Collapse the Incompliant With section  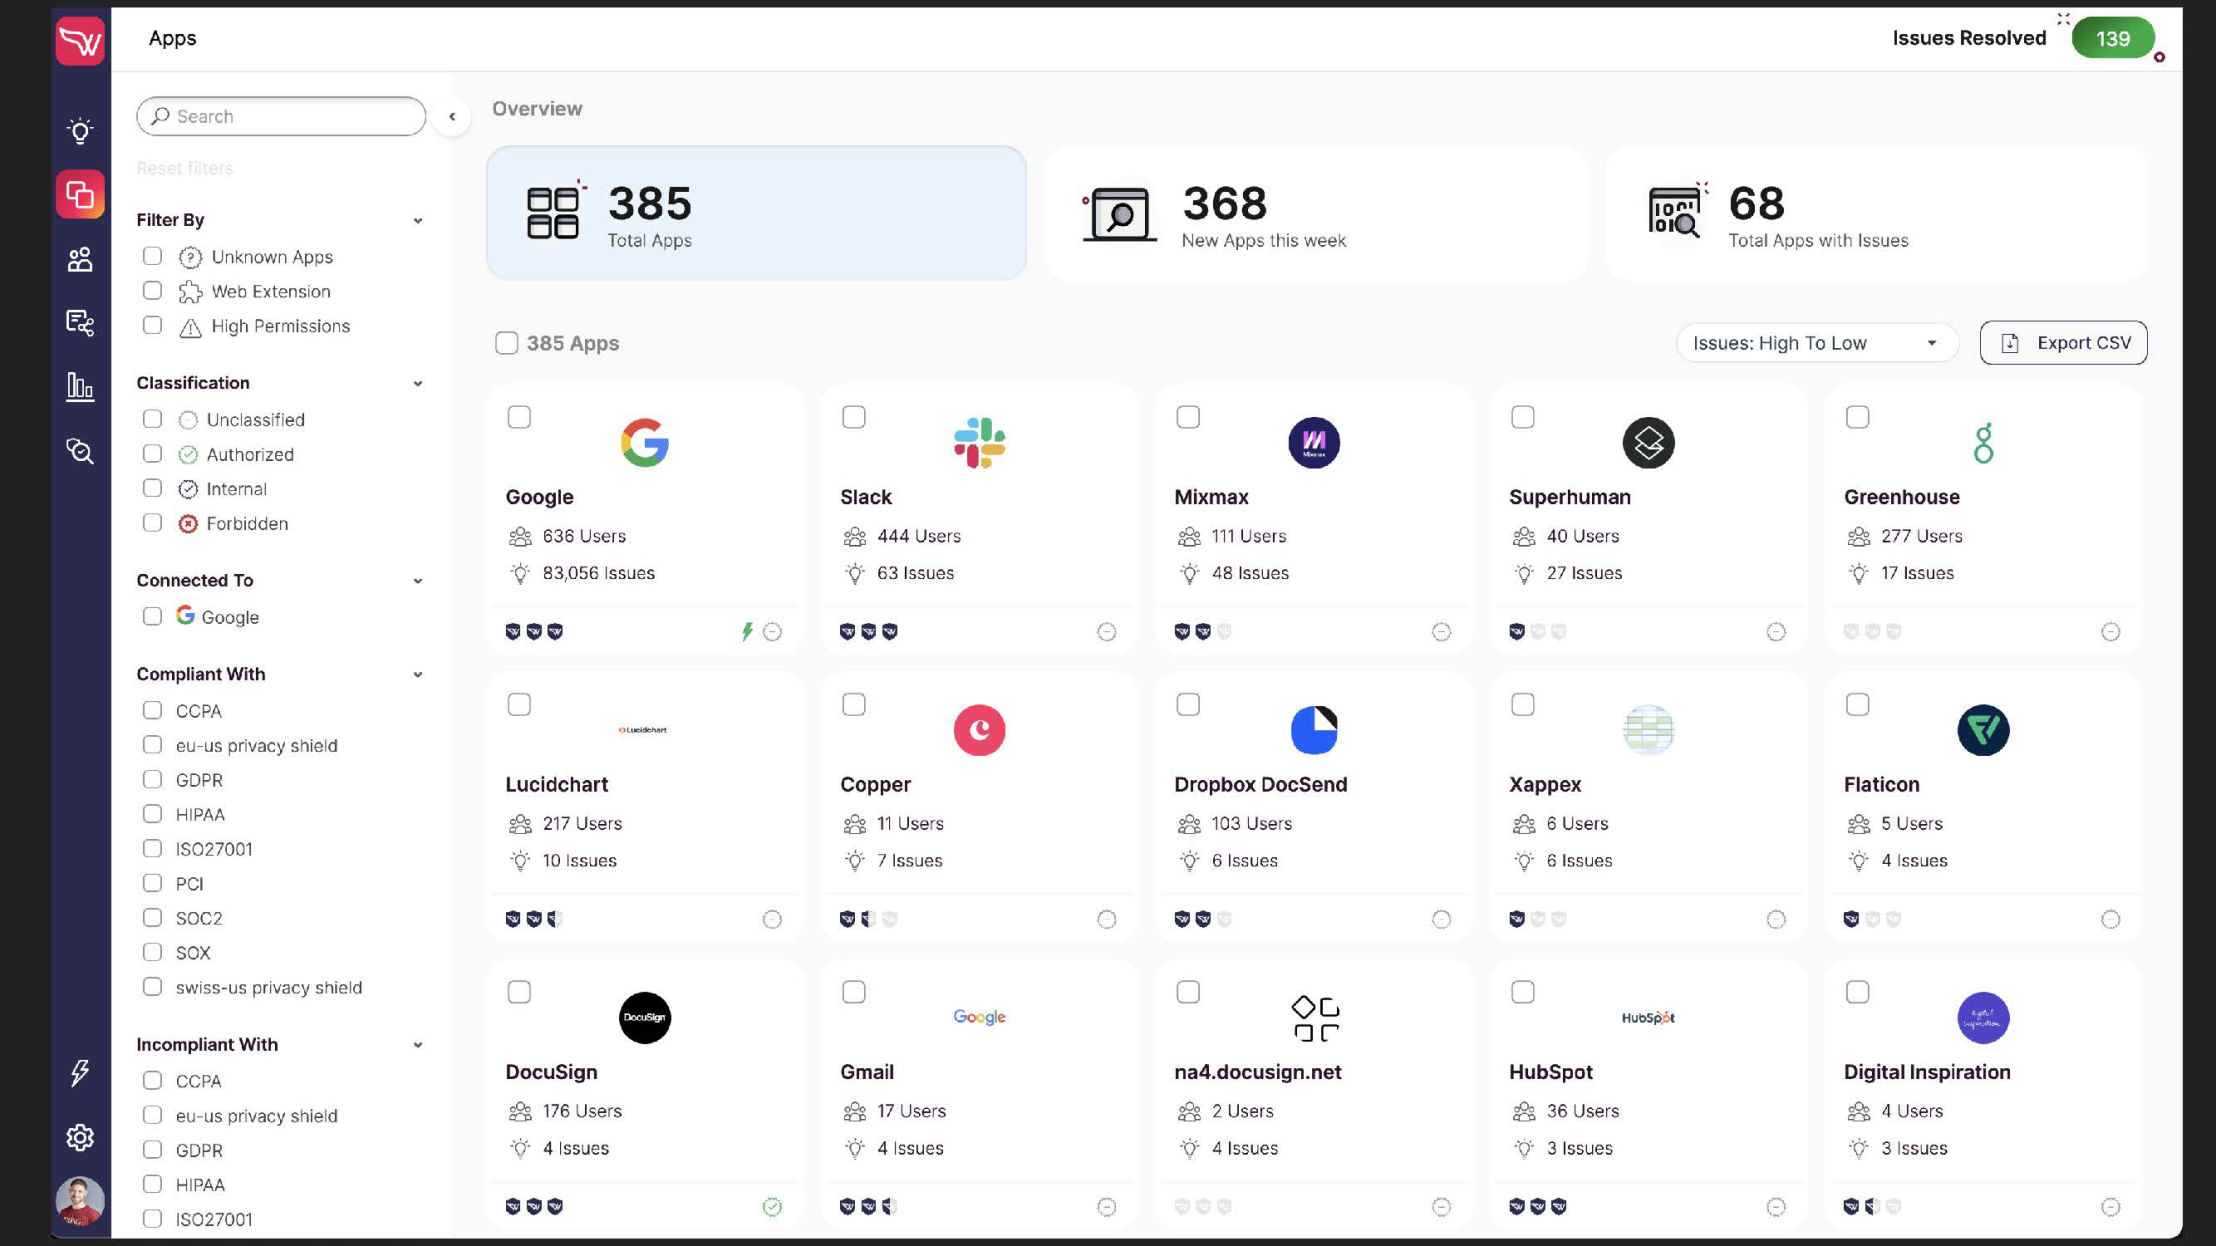(418, 1044)
